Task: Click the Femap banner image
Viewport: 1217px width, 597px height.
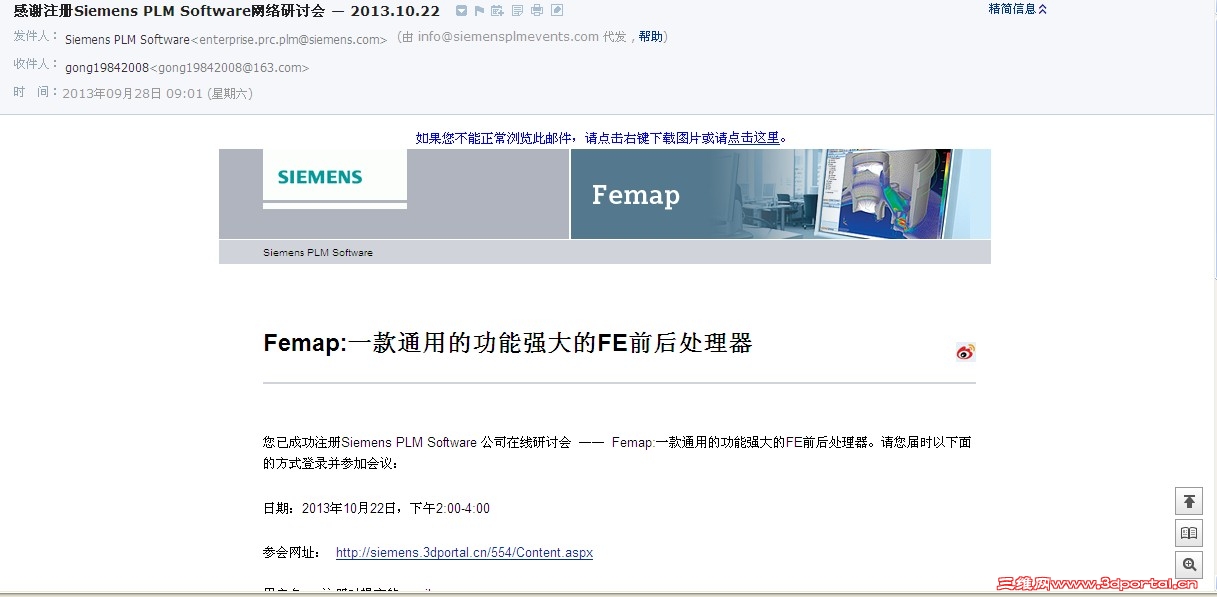Action: [x=604, y=195]
